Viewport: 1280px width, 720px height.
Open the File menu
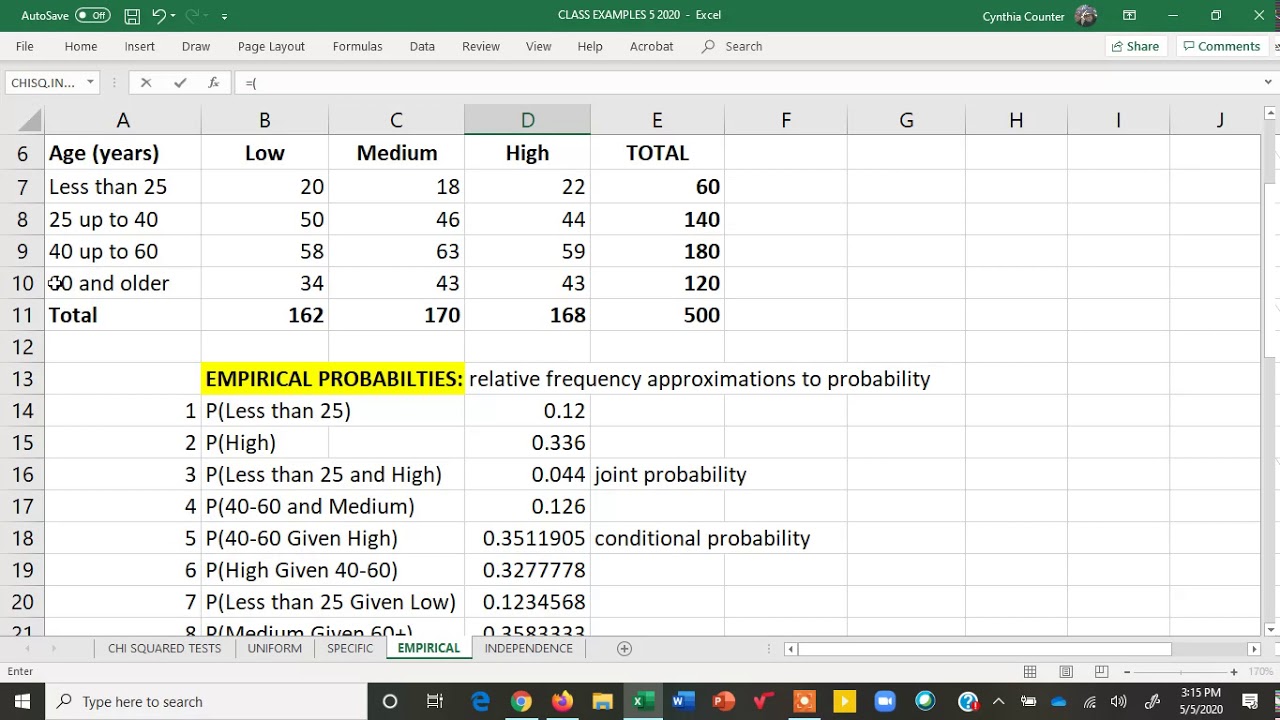point(25,46)
